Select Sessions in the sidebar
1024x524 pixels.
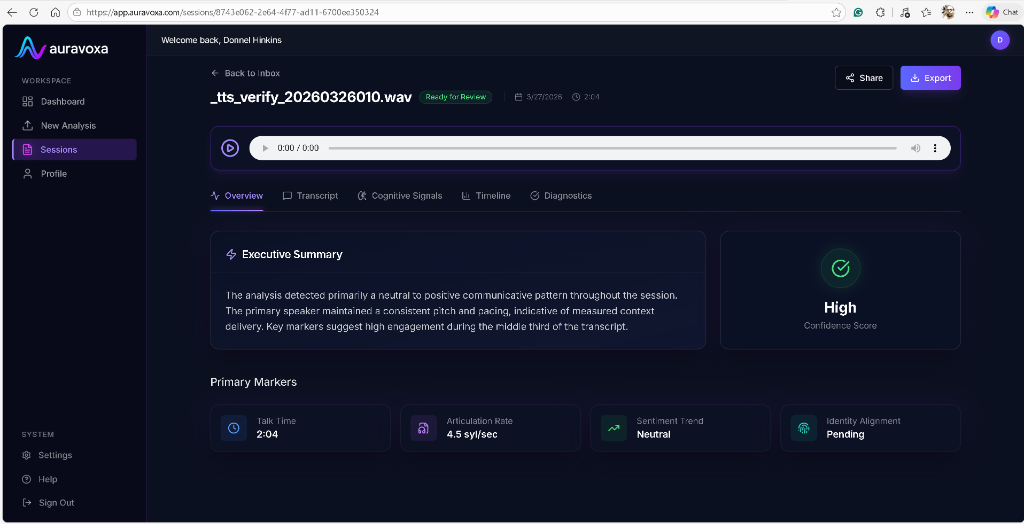(74, 150)
